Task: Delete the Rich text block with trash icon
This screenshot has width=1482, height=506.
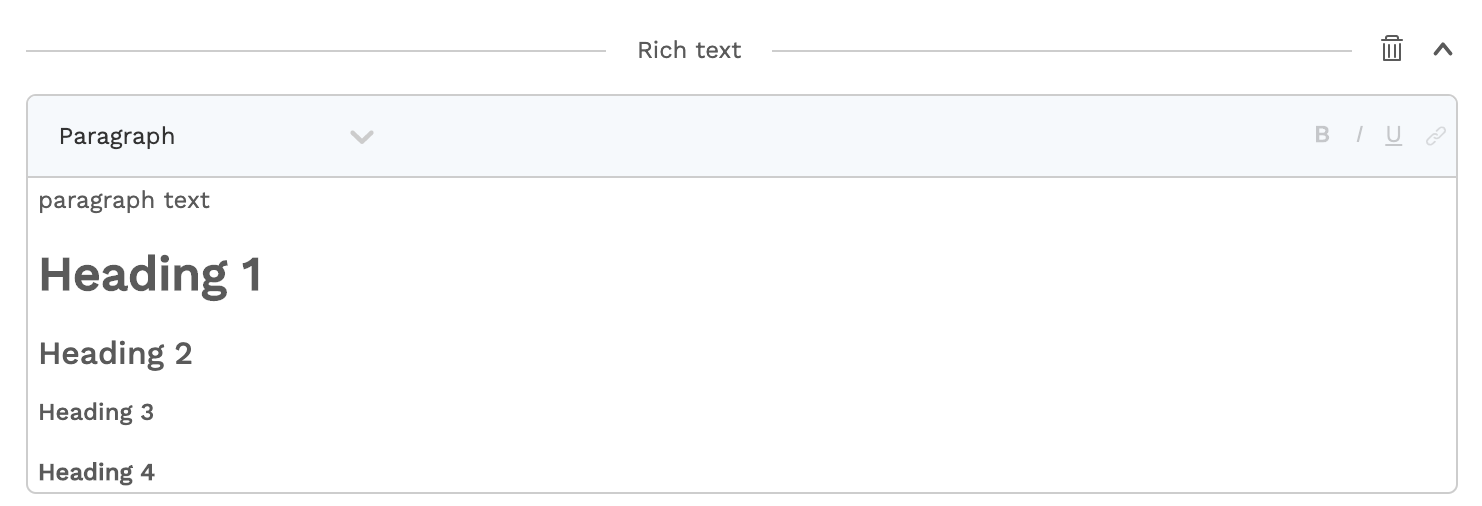Action: point(1392,49)
